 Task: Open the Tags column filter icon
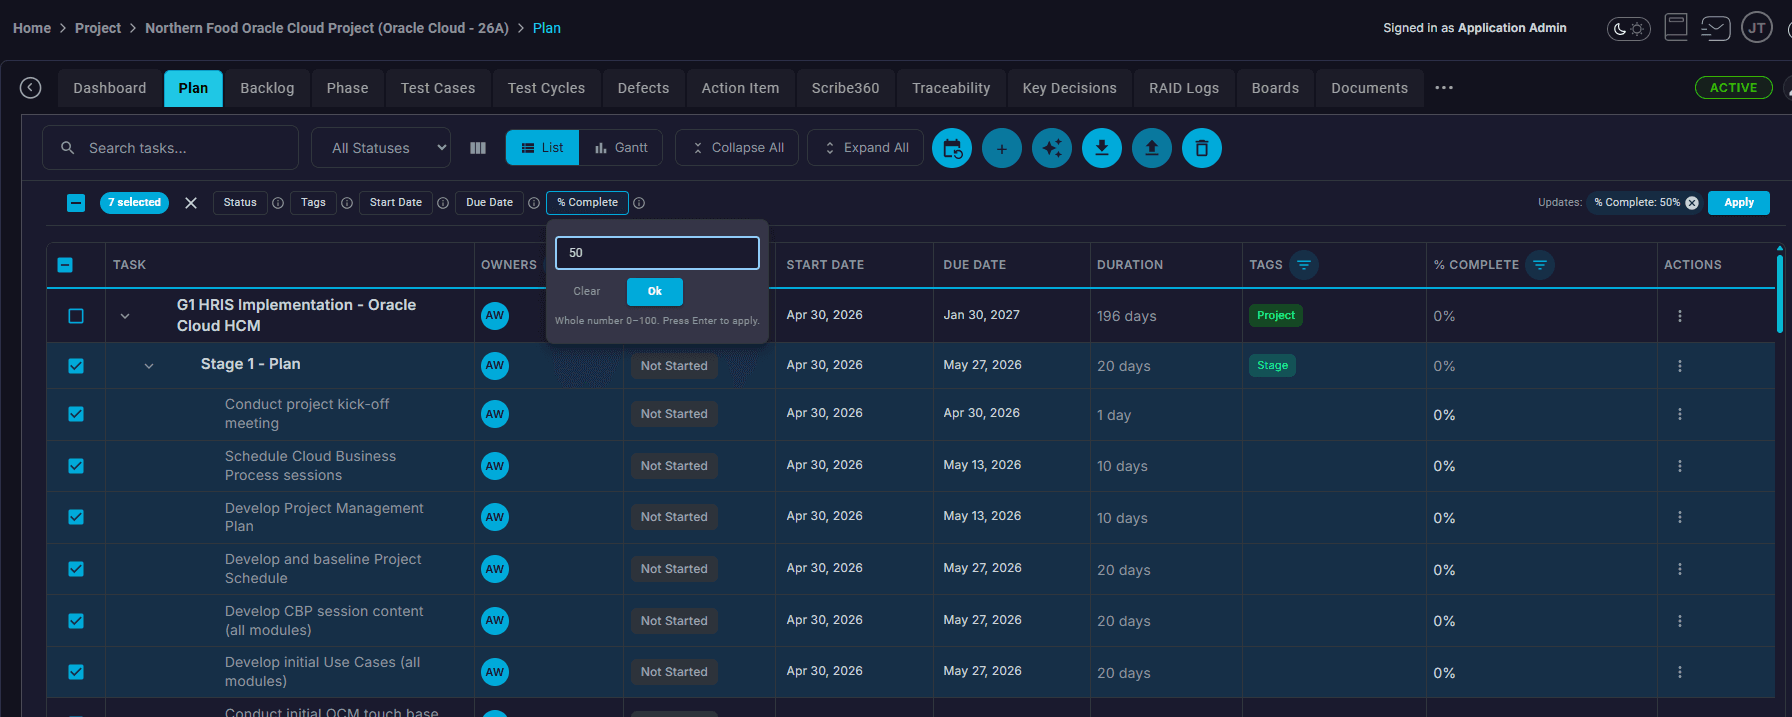tap(1304, 265)
